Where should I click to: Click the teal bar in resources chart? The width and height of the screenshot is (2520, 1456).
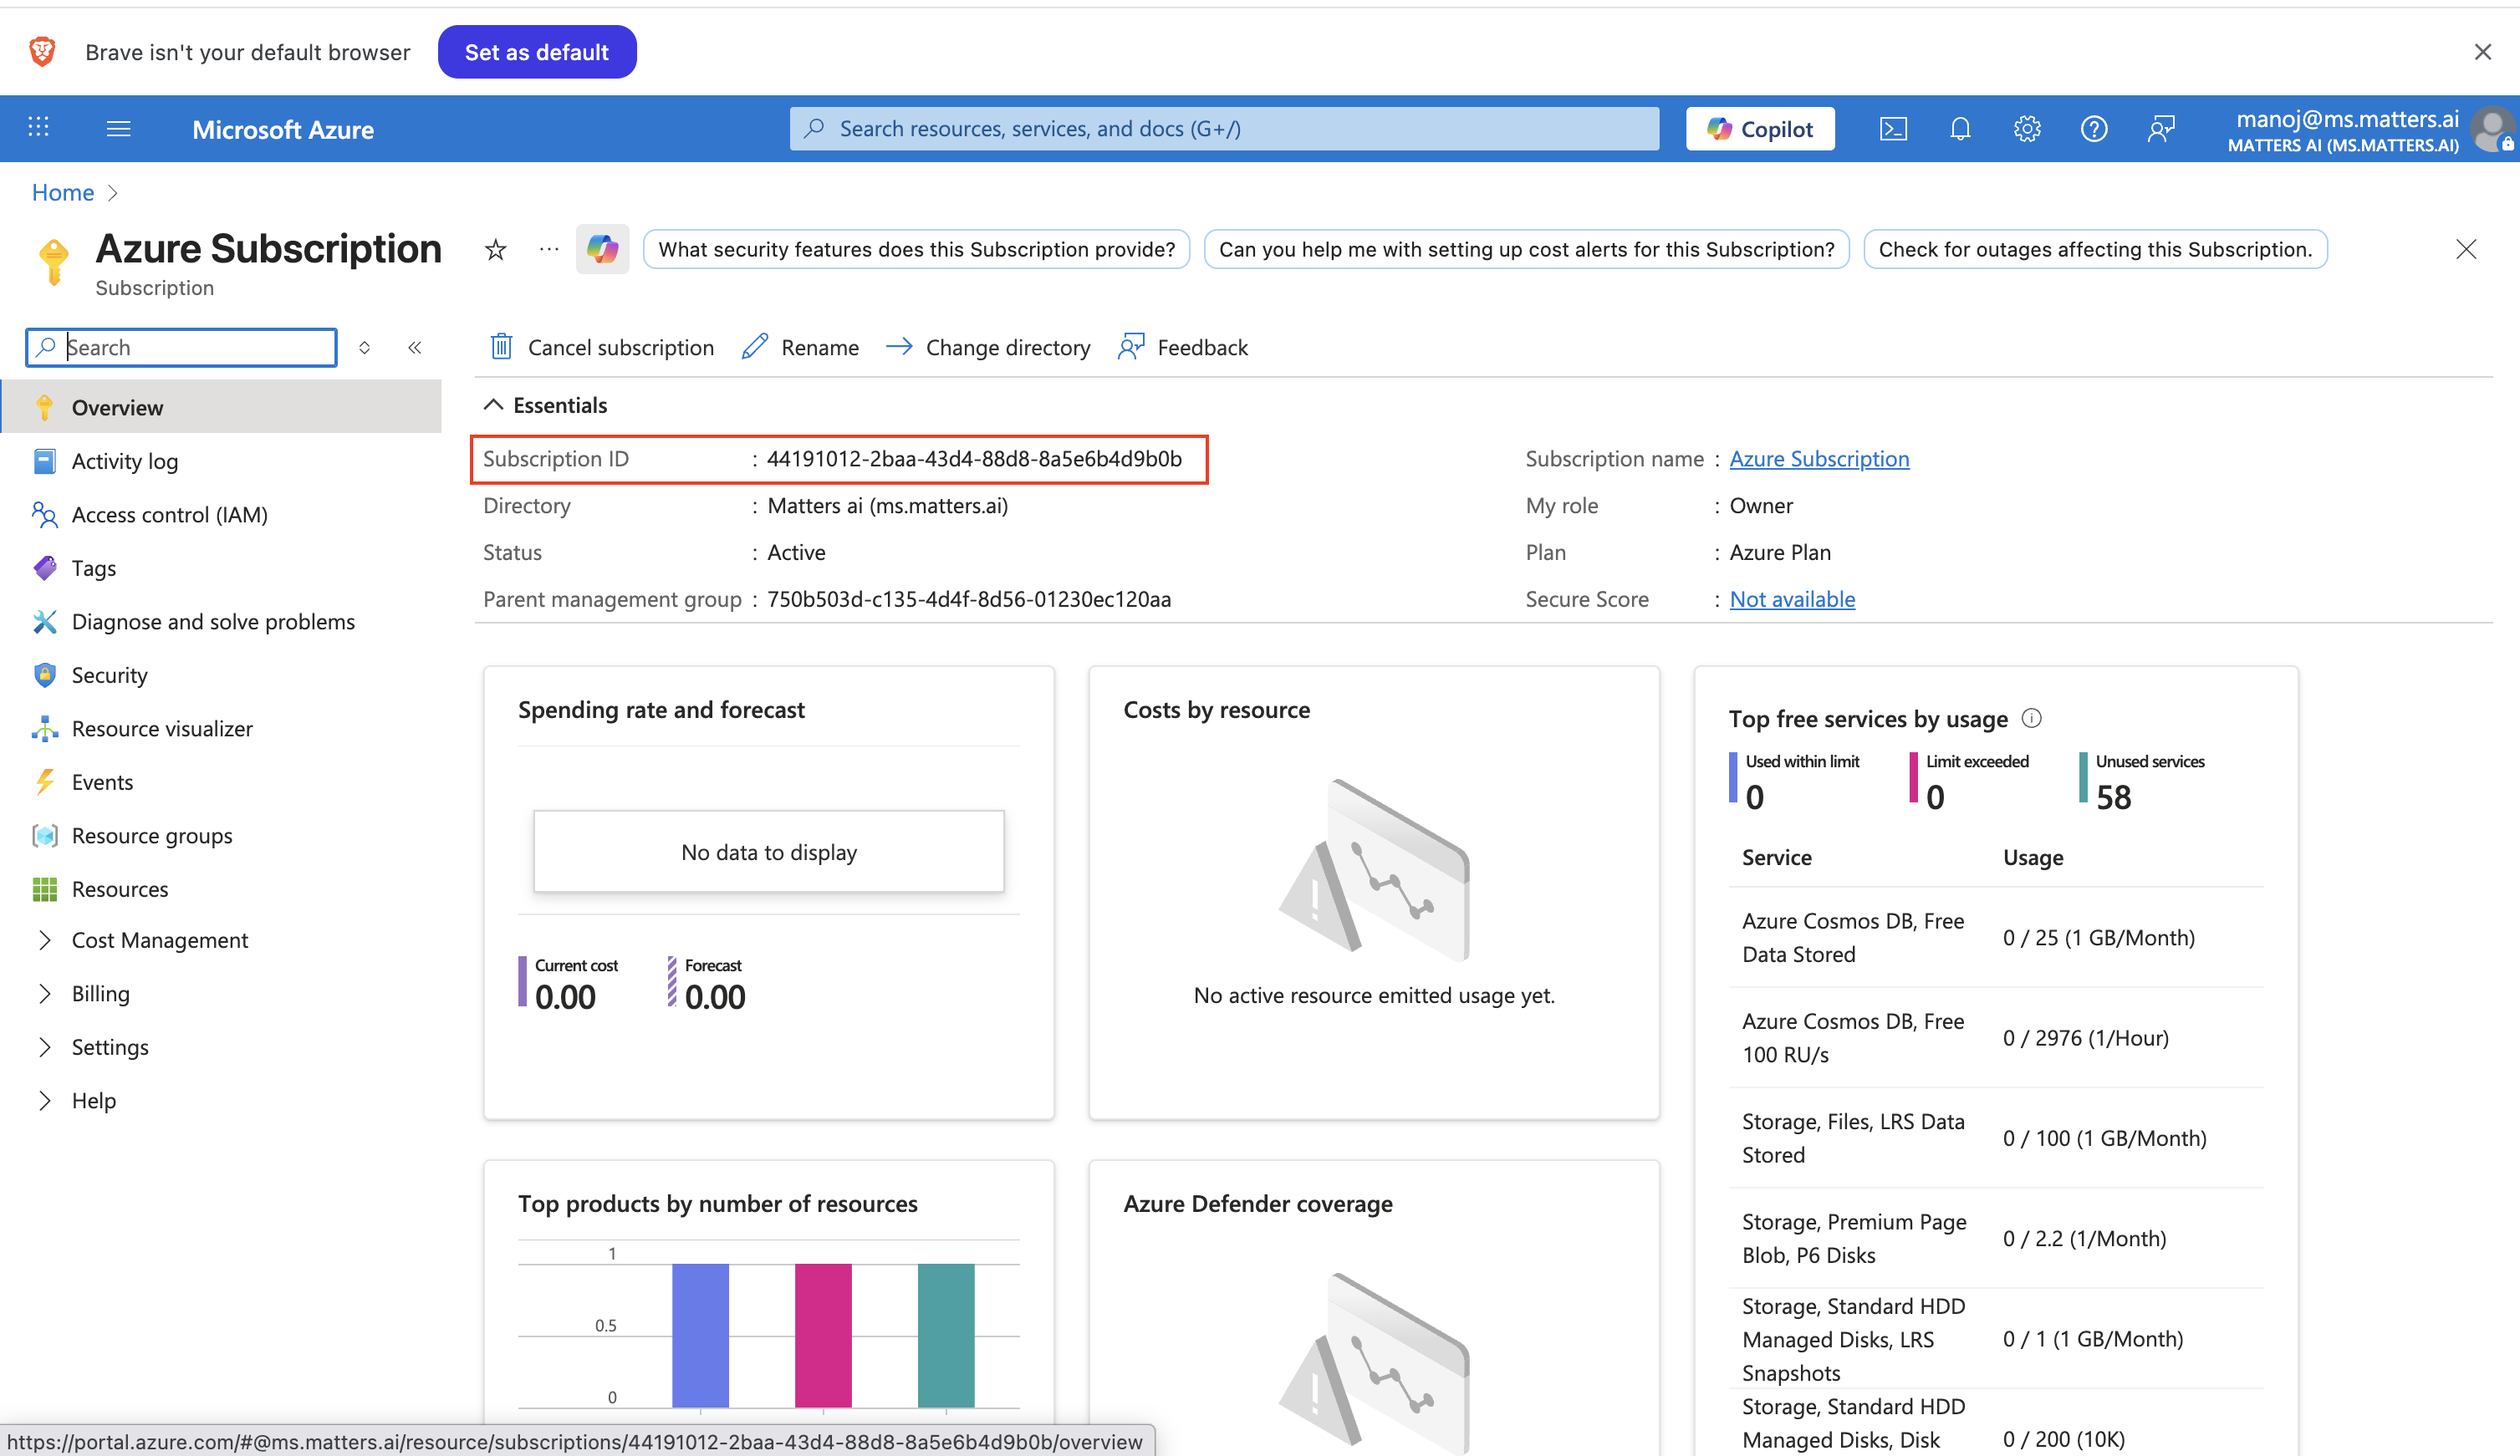[946, 1335]
